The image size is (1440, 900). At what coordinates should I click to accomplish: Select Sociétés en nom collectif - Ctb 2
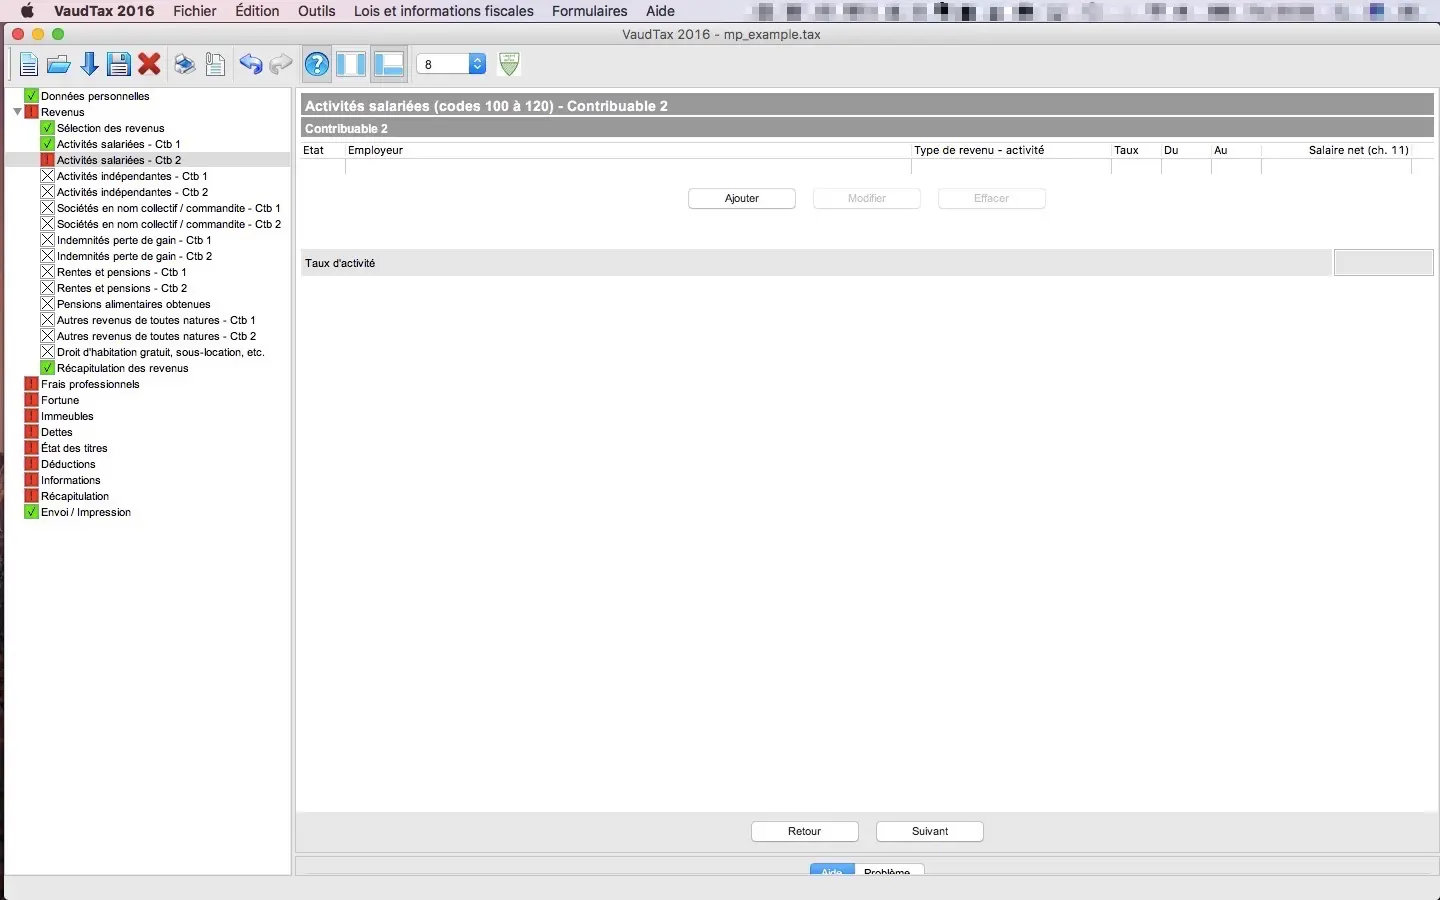[x=169, y=224]
